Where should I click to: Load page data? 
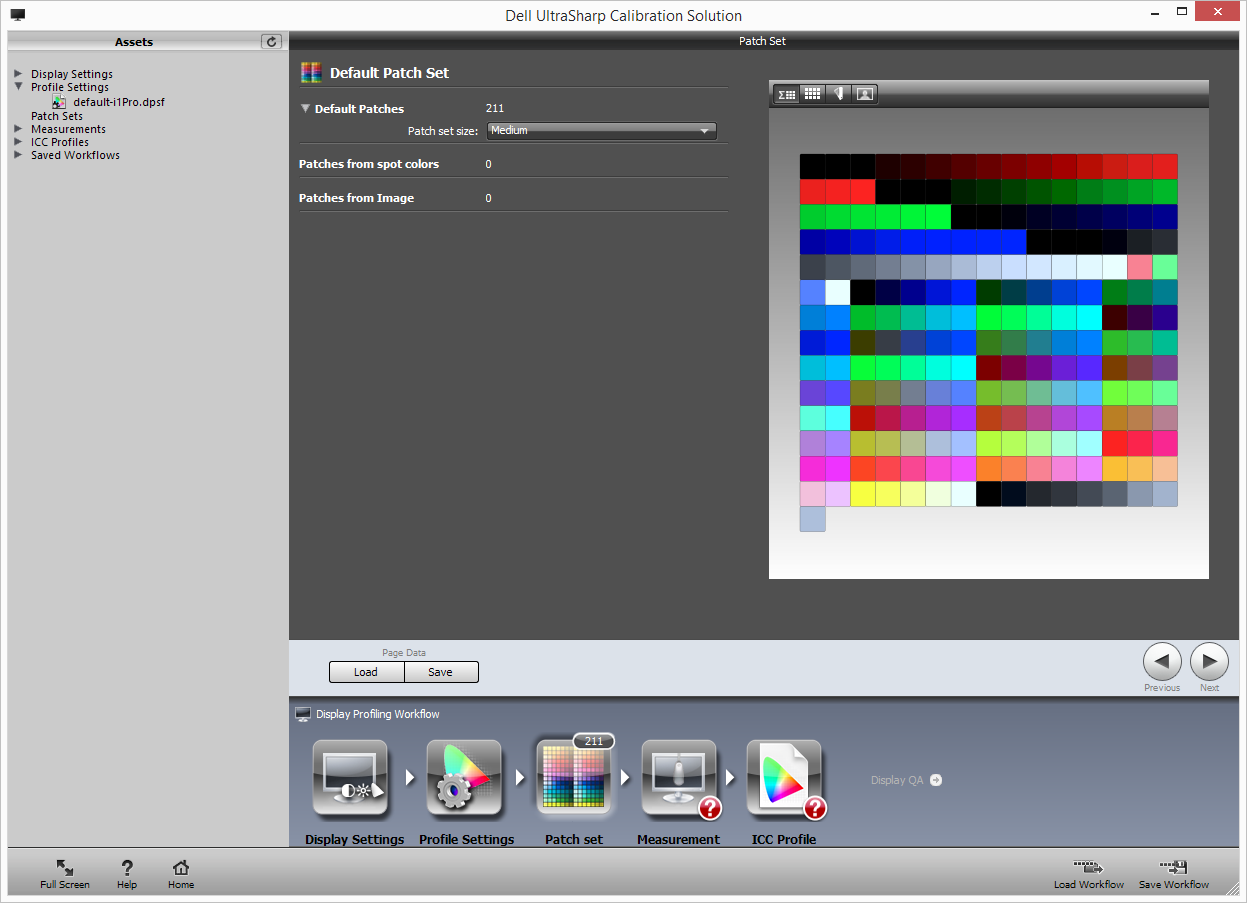tap(366, 672)
